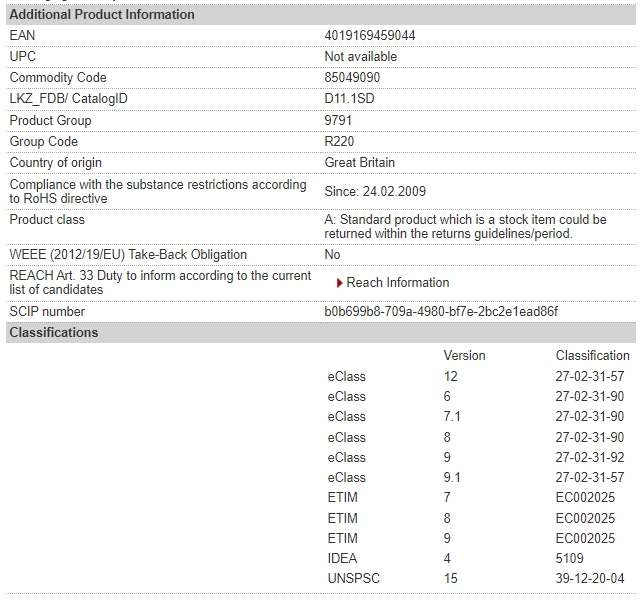Click the UNSPSC classification system name
The width and height of the screenshot is (643, 600).
coord(353,579)
